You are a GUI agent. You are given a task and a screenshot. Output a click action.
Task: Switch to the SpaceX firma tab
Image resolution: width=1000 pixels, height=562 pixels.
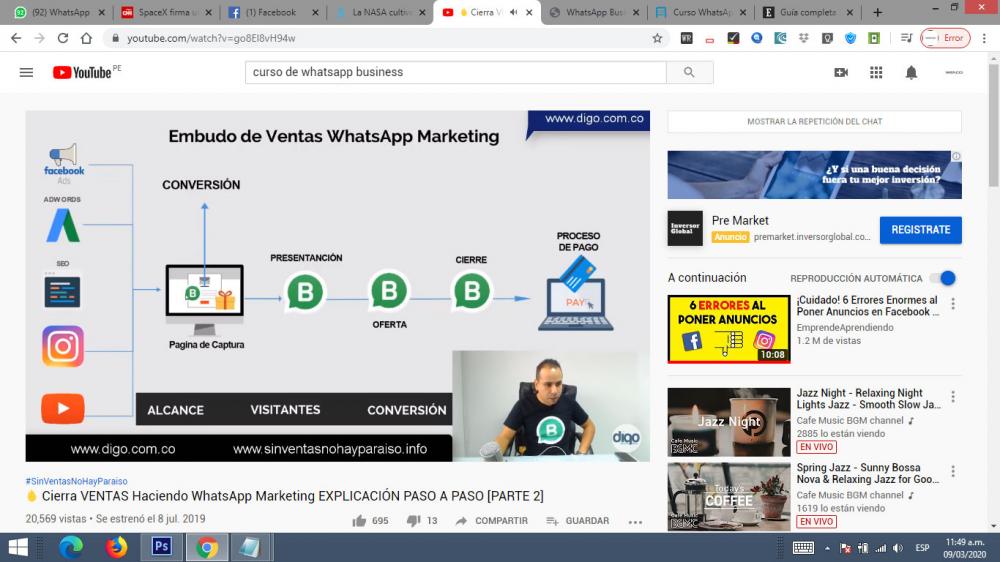click(x=167, y=12)
